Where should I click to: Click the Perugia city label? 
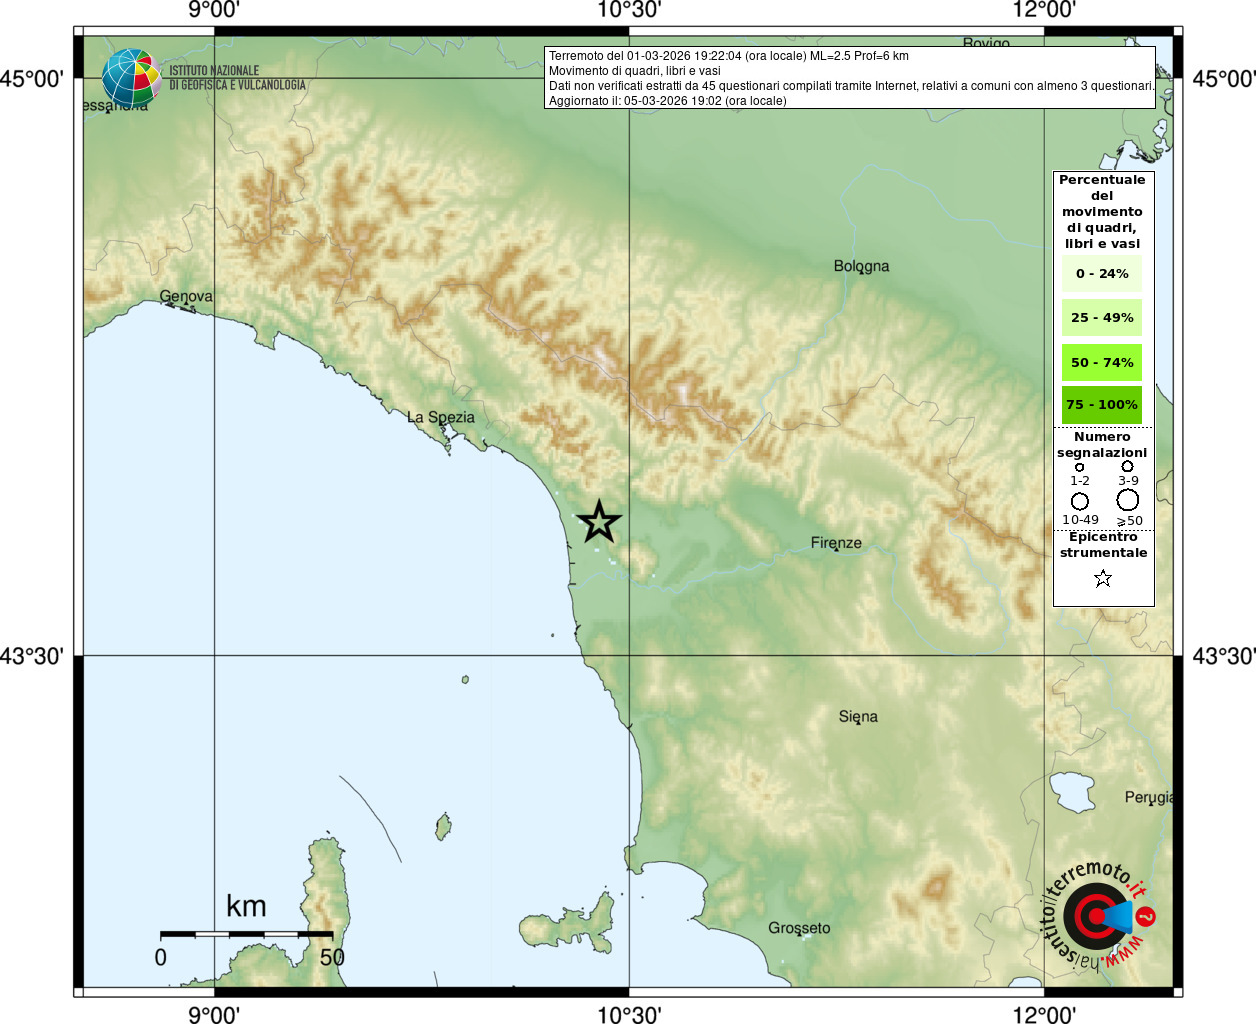click(x=1149, y=797)
